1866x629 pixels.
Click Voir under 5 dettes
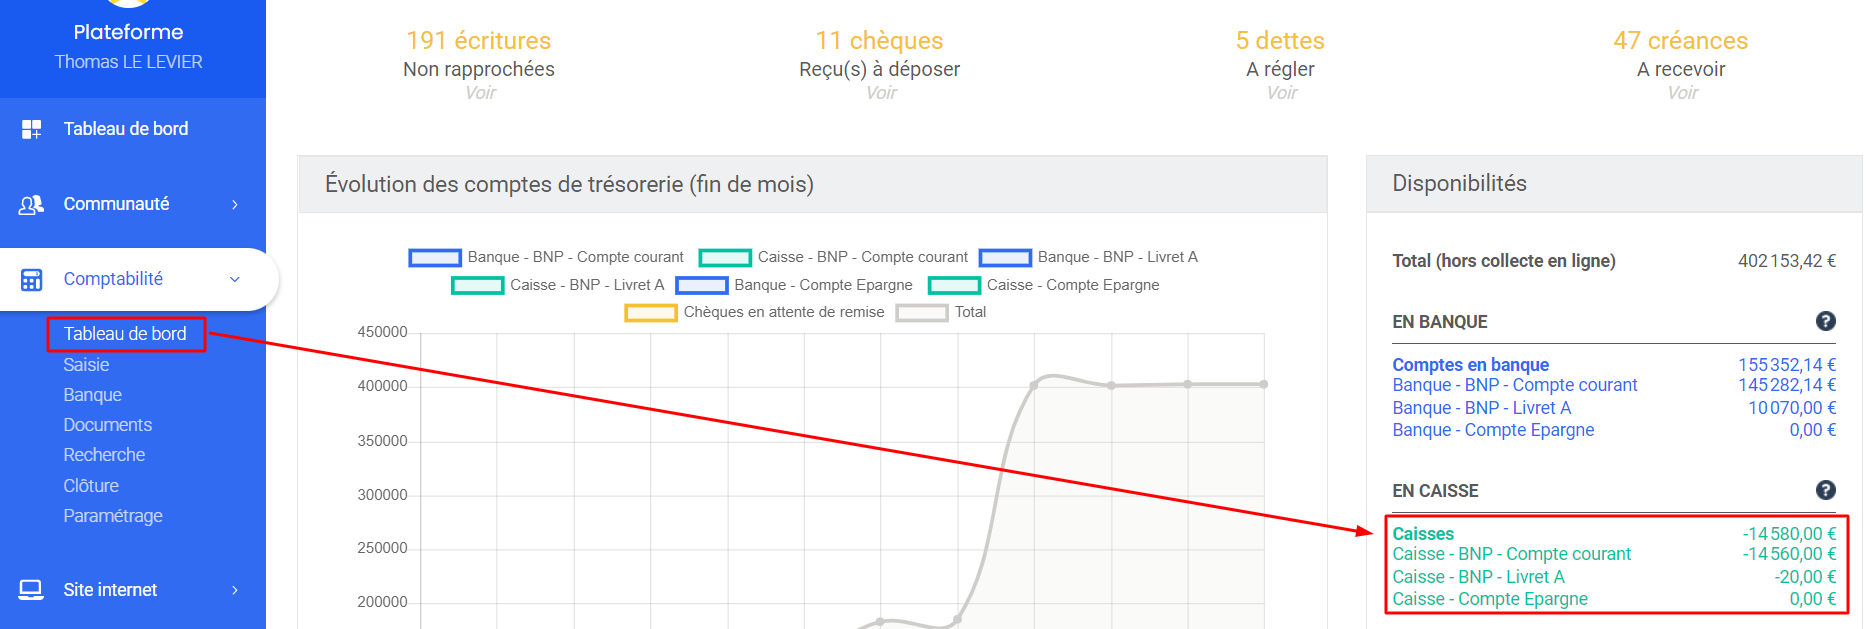[1282, 93]
